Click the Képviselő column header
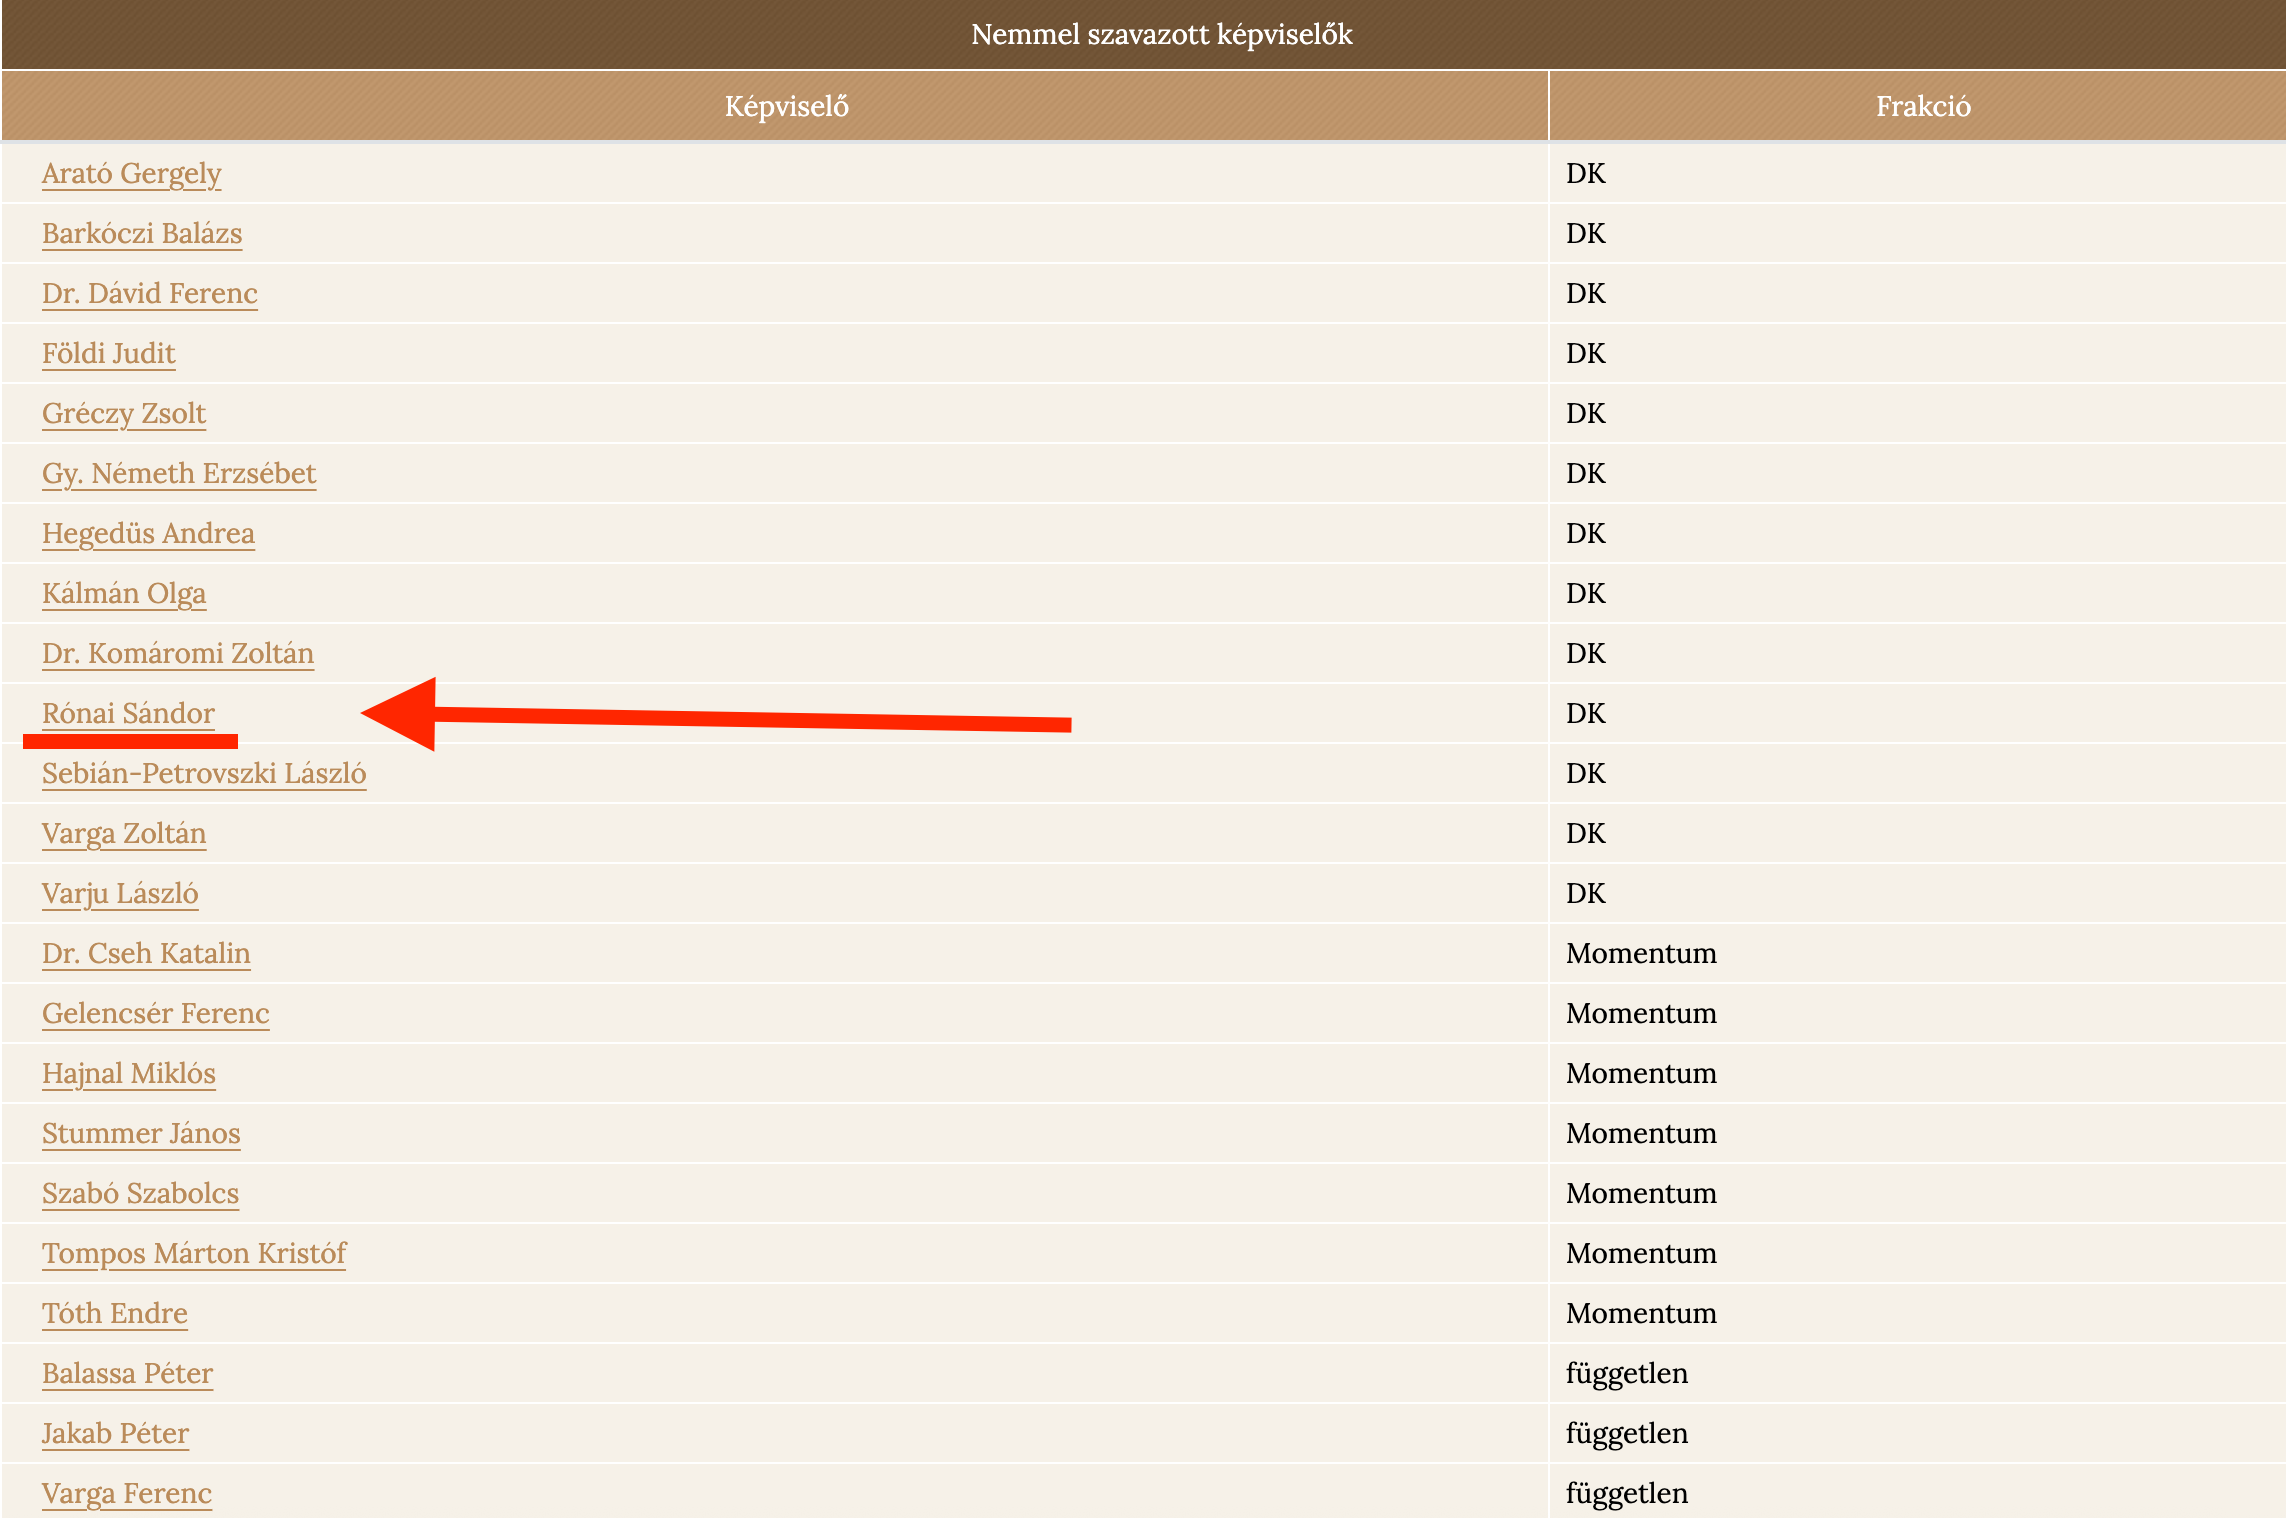The height and width of the screenshot is (1518, 2286). point(786,106)
